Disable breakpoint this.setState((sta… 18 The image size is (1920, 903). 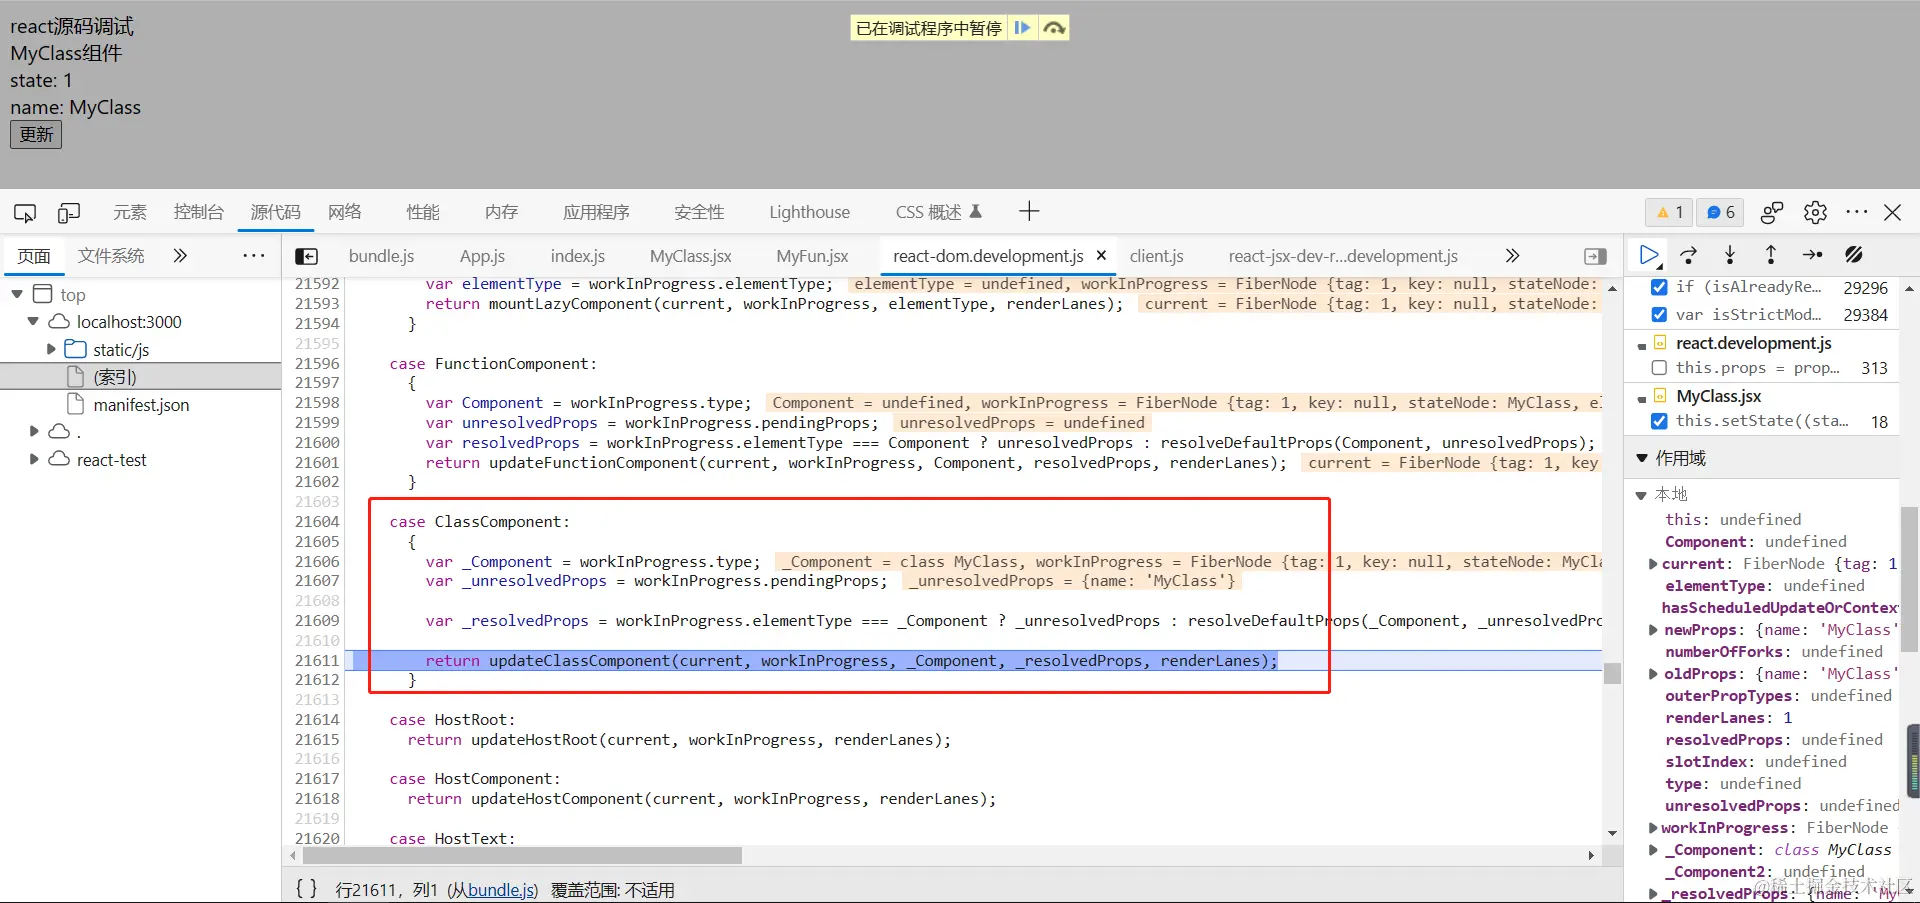click(x=1659, y=420)
